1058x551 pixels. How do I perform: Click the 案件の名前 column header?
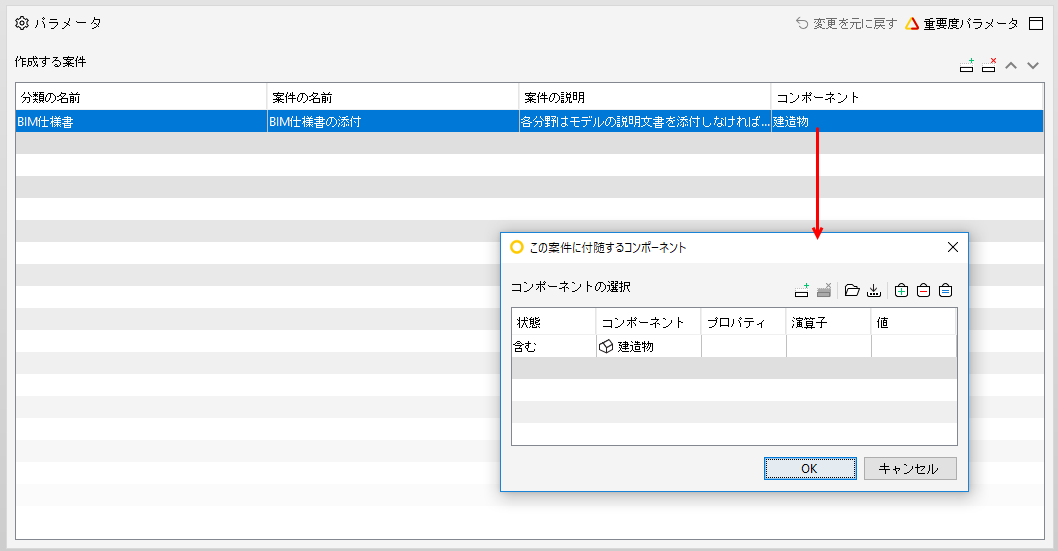click(393, 98)
